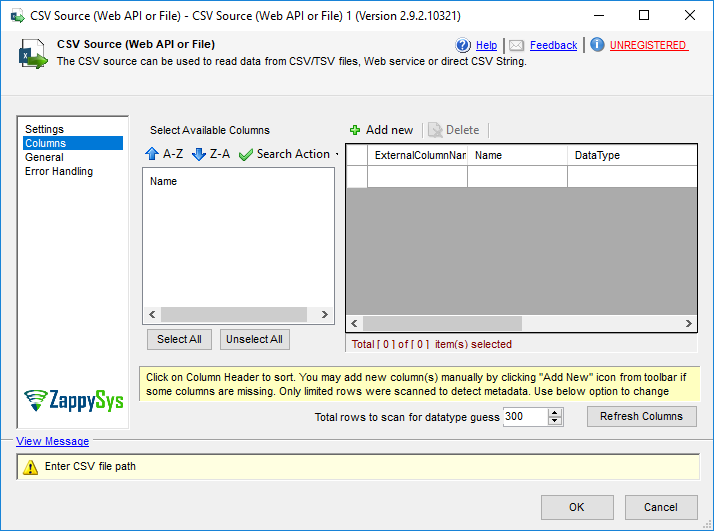Click 'Total [ 0 ] of [ 0 ] item(s) selected' text

(x=432, y=344)
